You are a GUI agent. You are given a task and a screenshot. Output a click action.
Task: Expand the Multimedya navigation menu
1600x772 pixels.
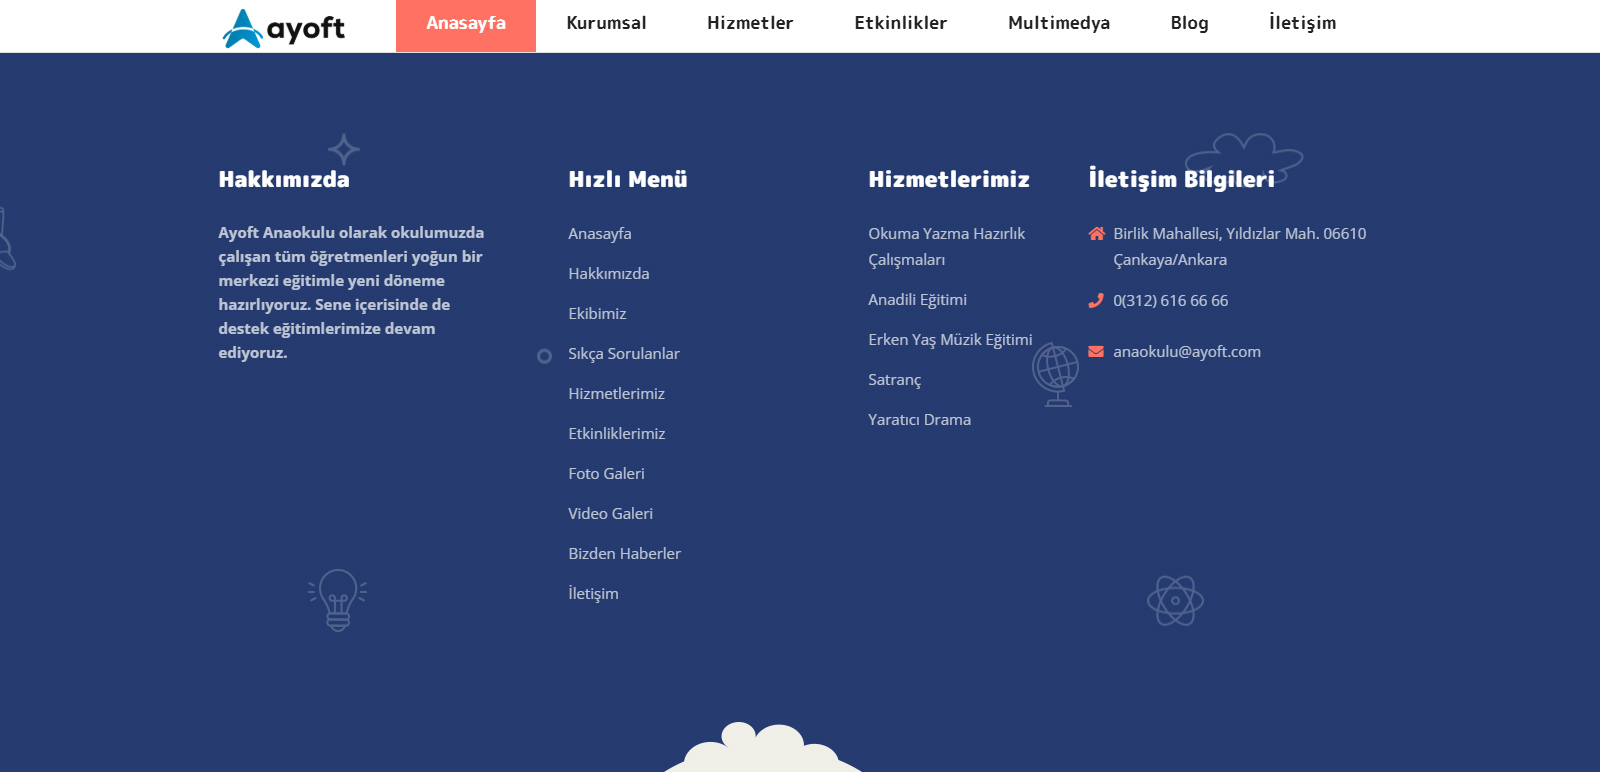click(1059, 24)
